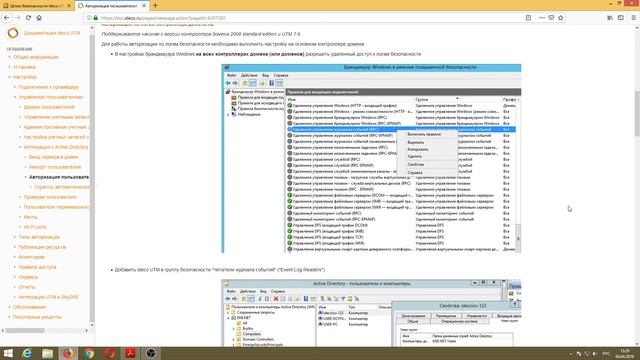Open Квоты link in the sidebar
640x360 pixels.
click(x=31, y=217)
